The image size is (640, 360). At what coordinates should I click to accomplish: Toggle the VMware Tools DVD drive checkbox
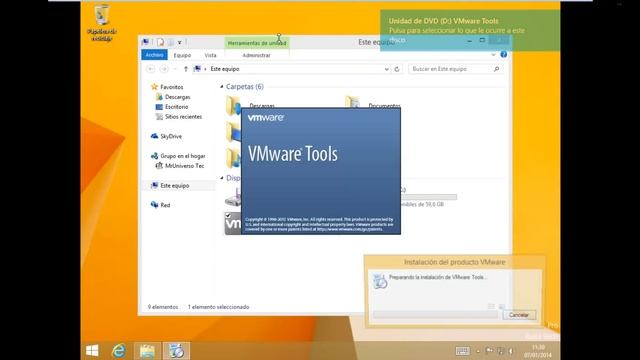click(x=228, y=215)
